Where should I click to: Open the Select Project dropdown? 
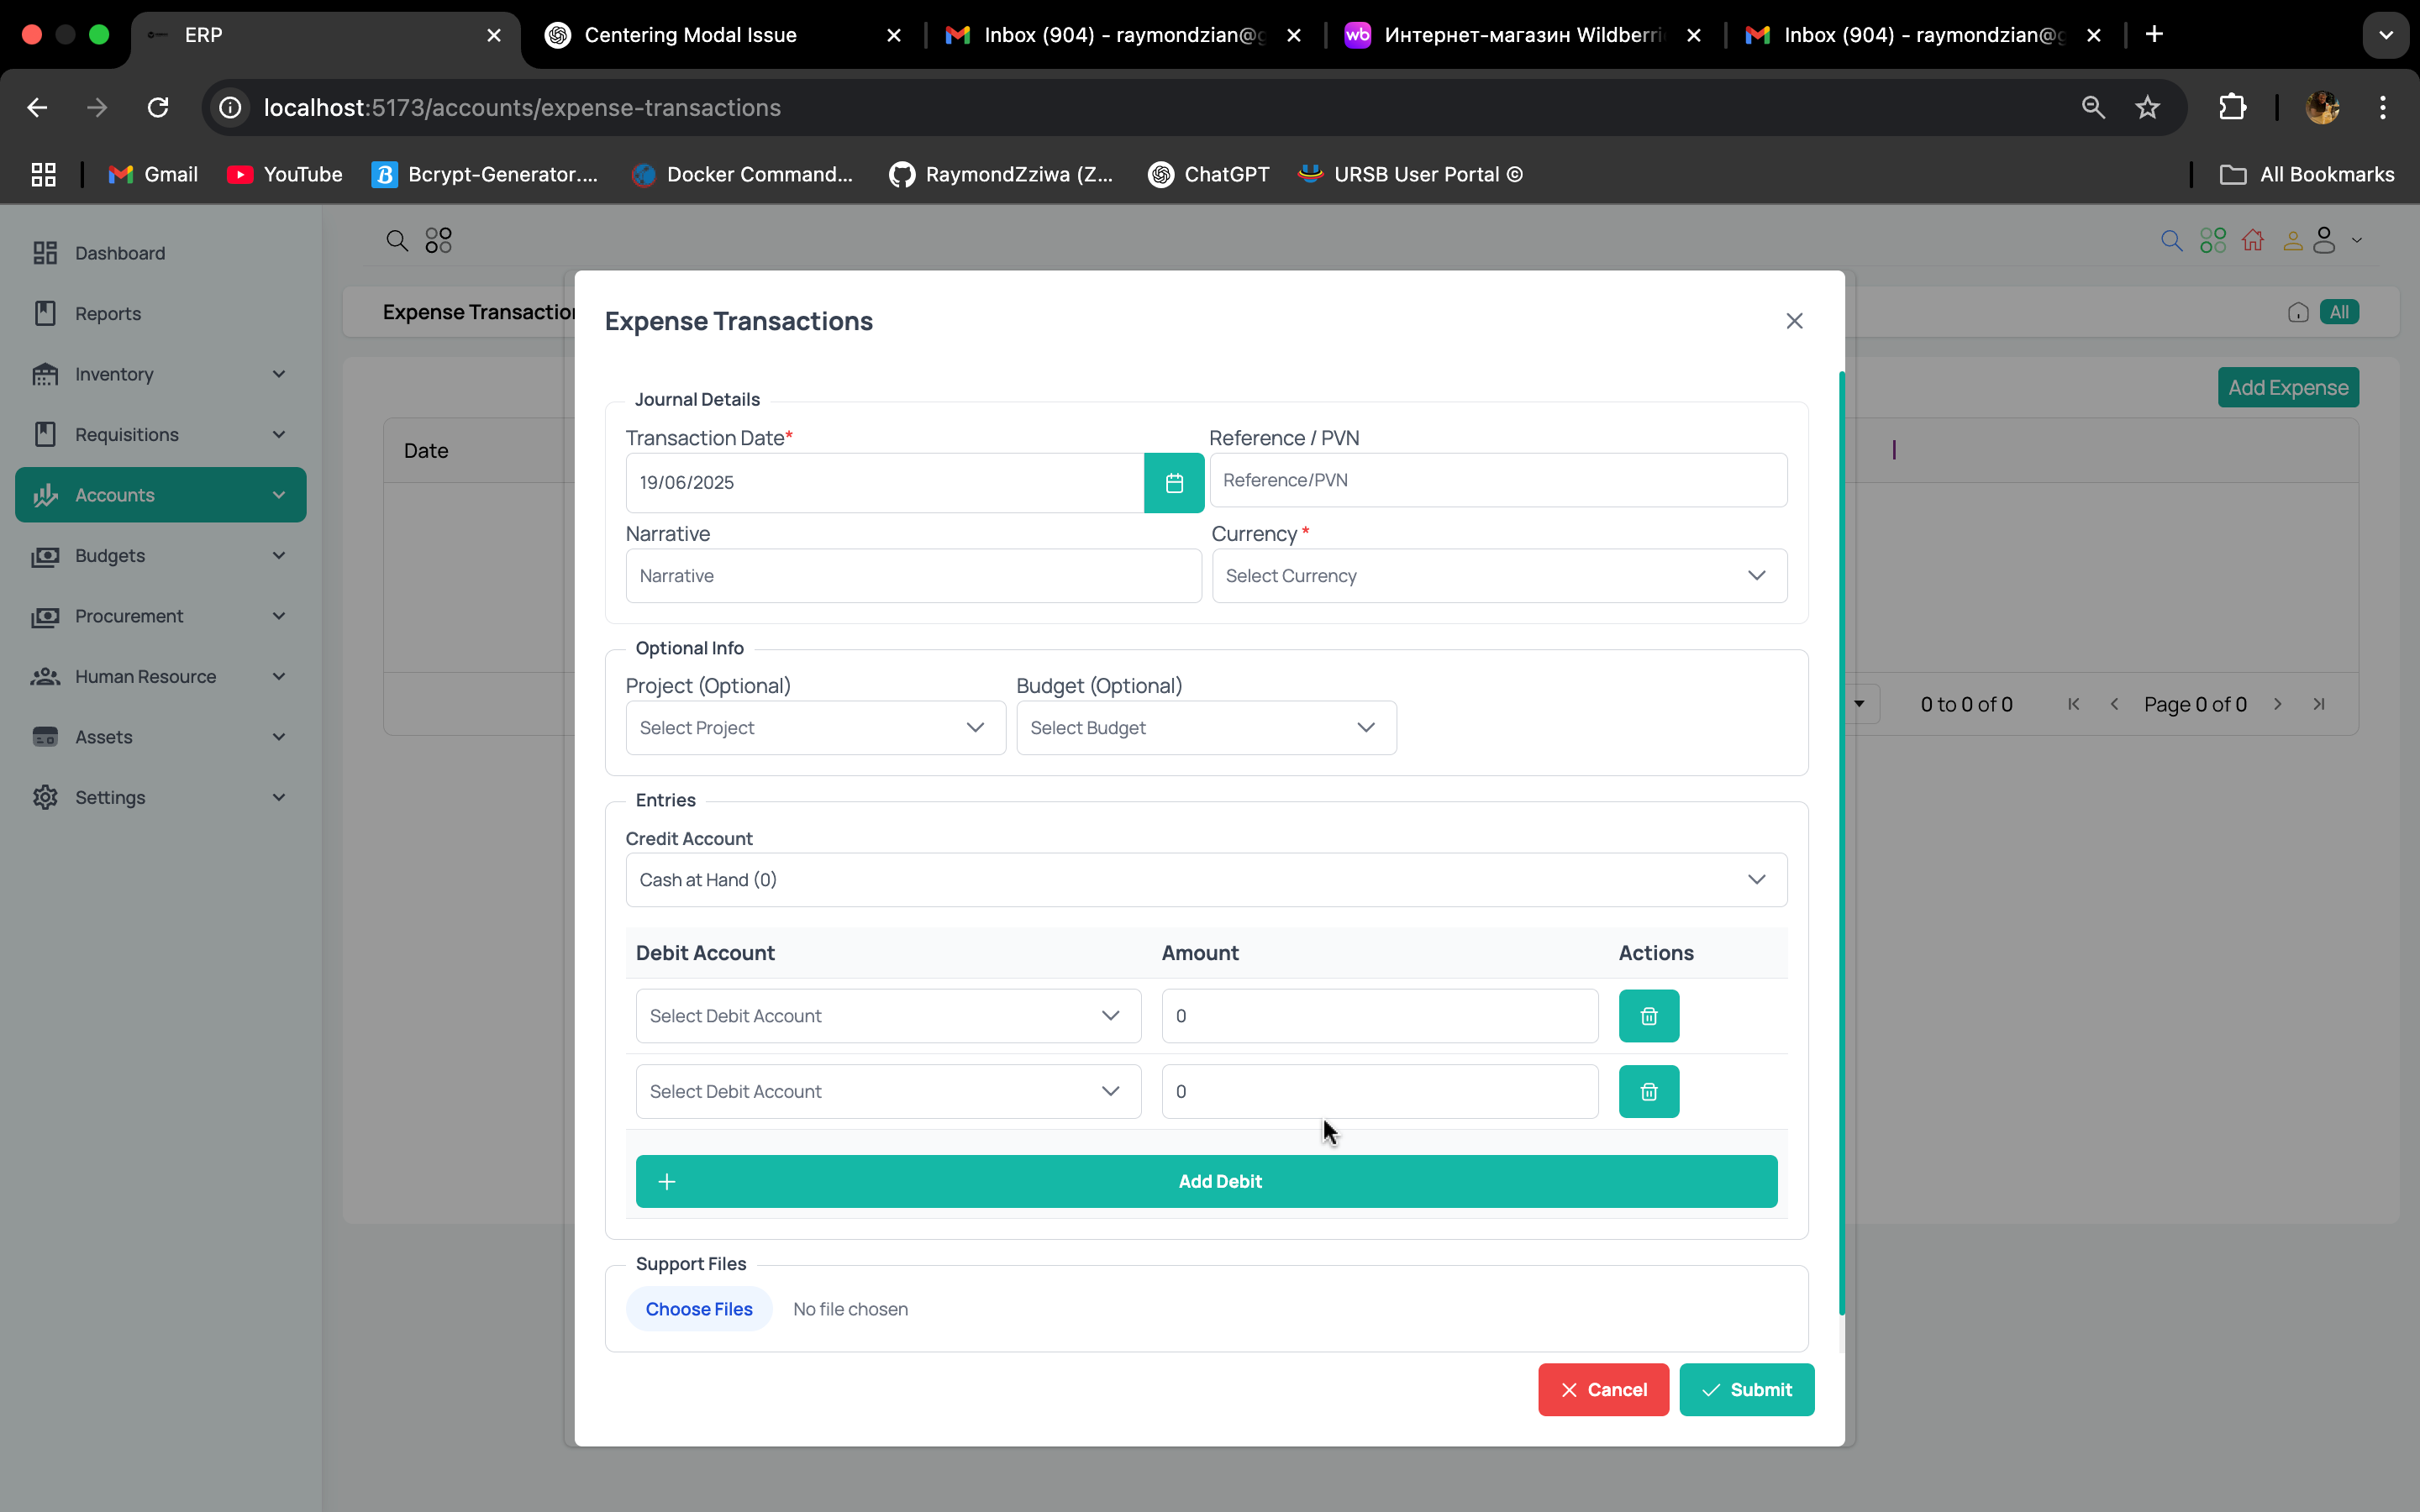coord(814,728)
